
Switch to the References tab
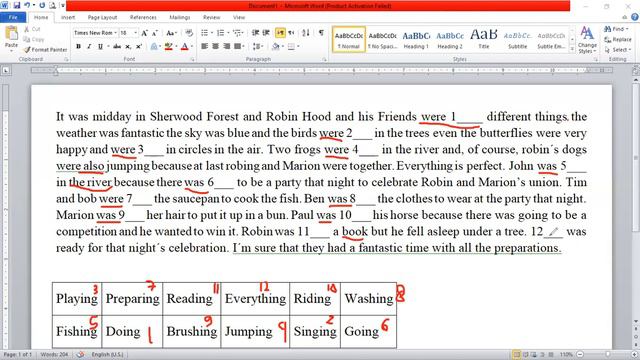pos(143,17)
